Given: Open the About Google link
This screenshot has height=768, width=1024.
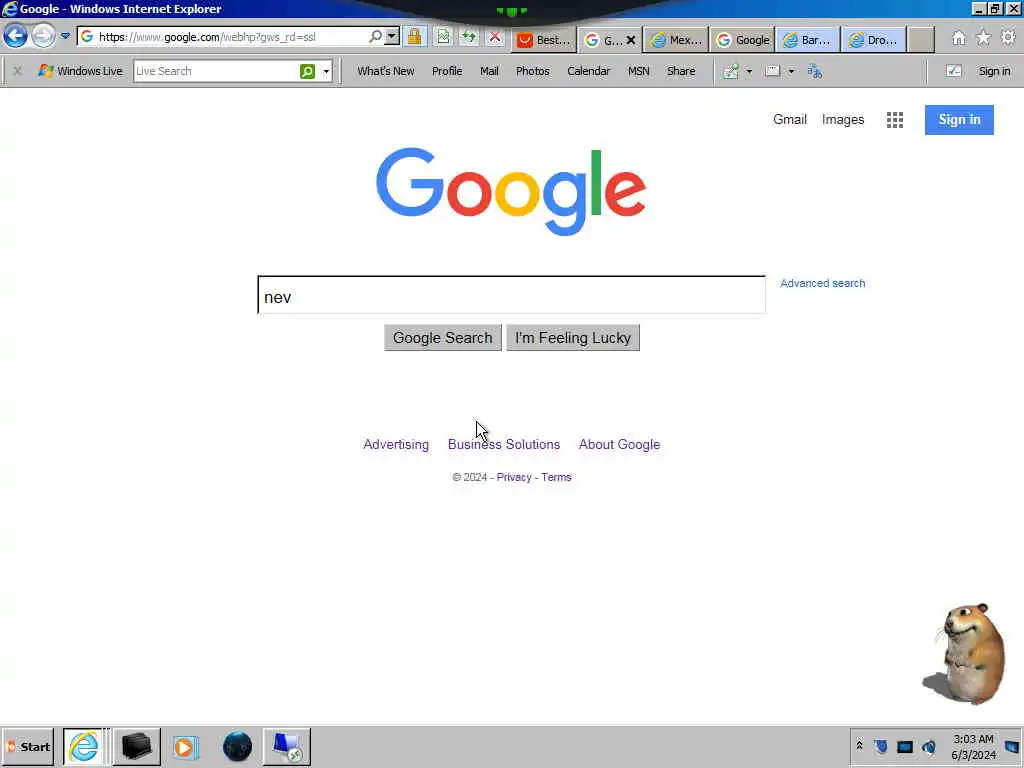Looking at the screenshot, I should click(x=619, y=444).
